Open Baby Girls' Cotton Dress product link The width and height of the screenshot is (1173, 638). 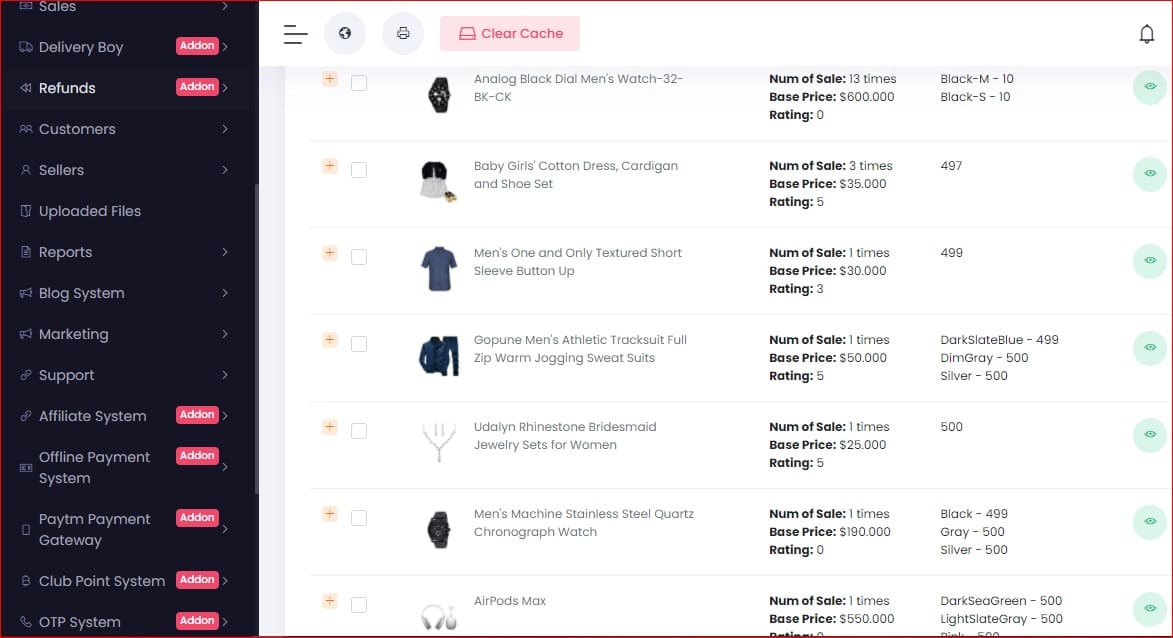(x=575, y=174)
